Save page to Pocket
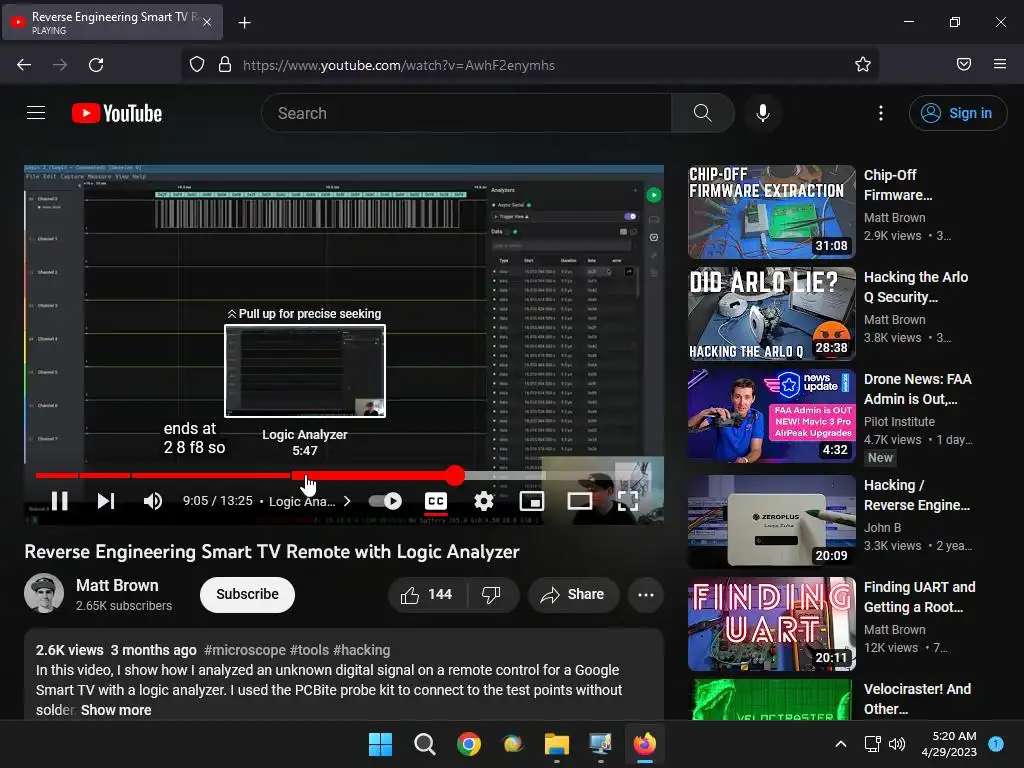 coord(963,65)
